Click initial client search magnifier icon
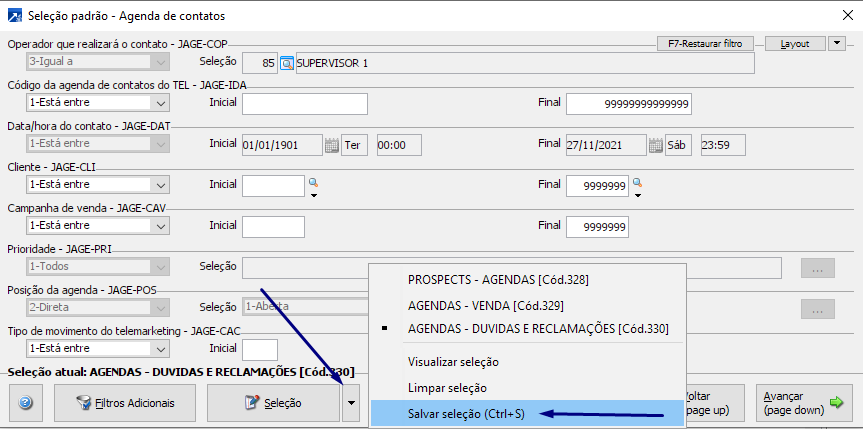 [313, 182]
